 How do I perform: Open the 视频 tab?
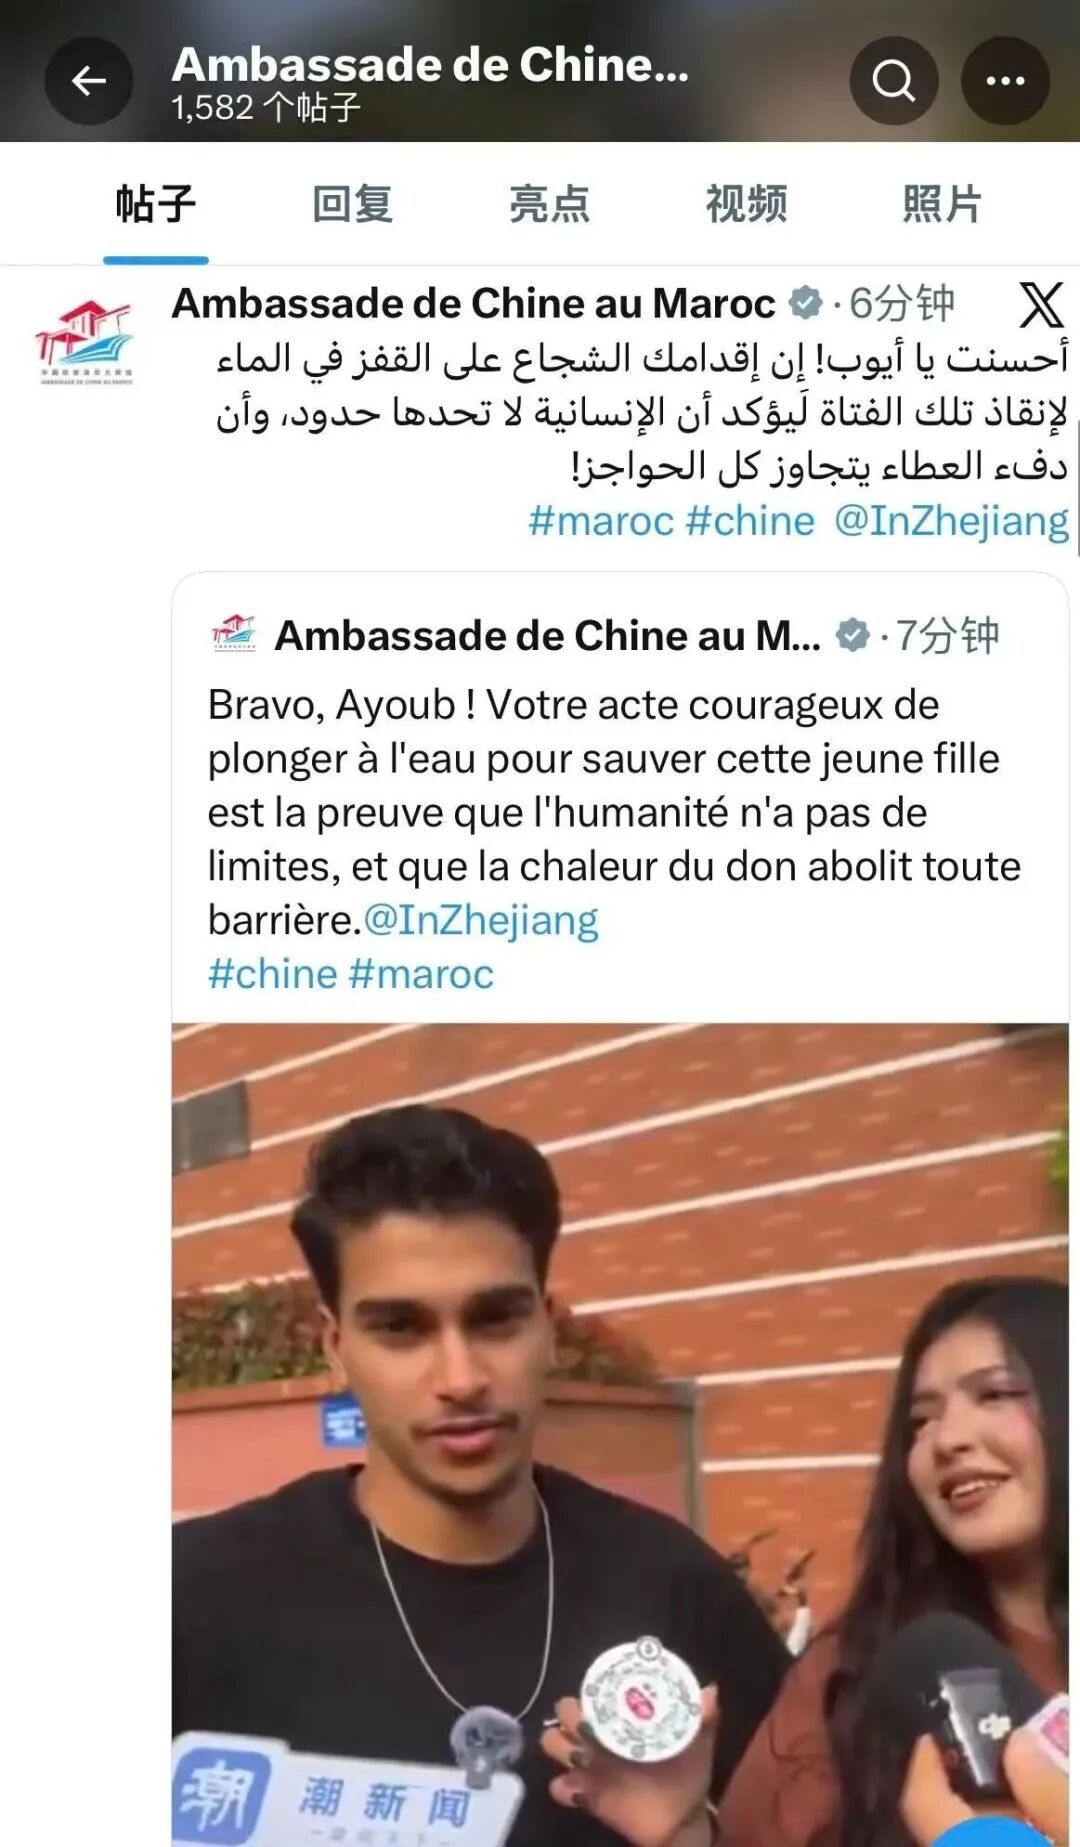coord(746,204)
